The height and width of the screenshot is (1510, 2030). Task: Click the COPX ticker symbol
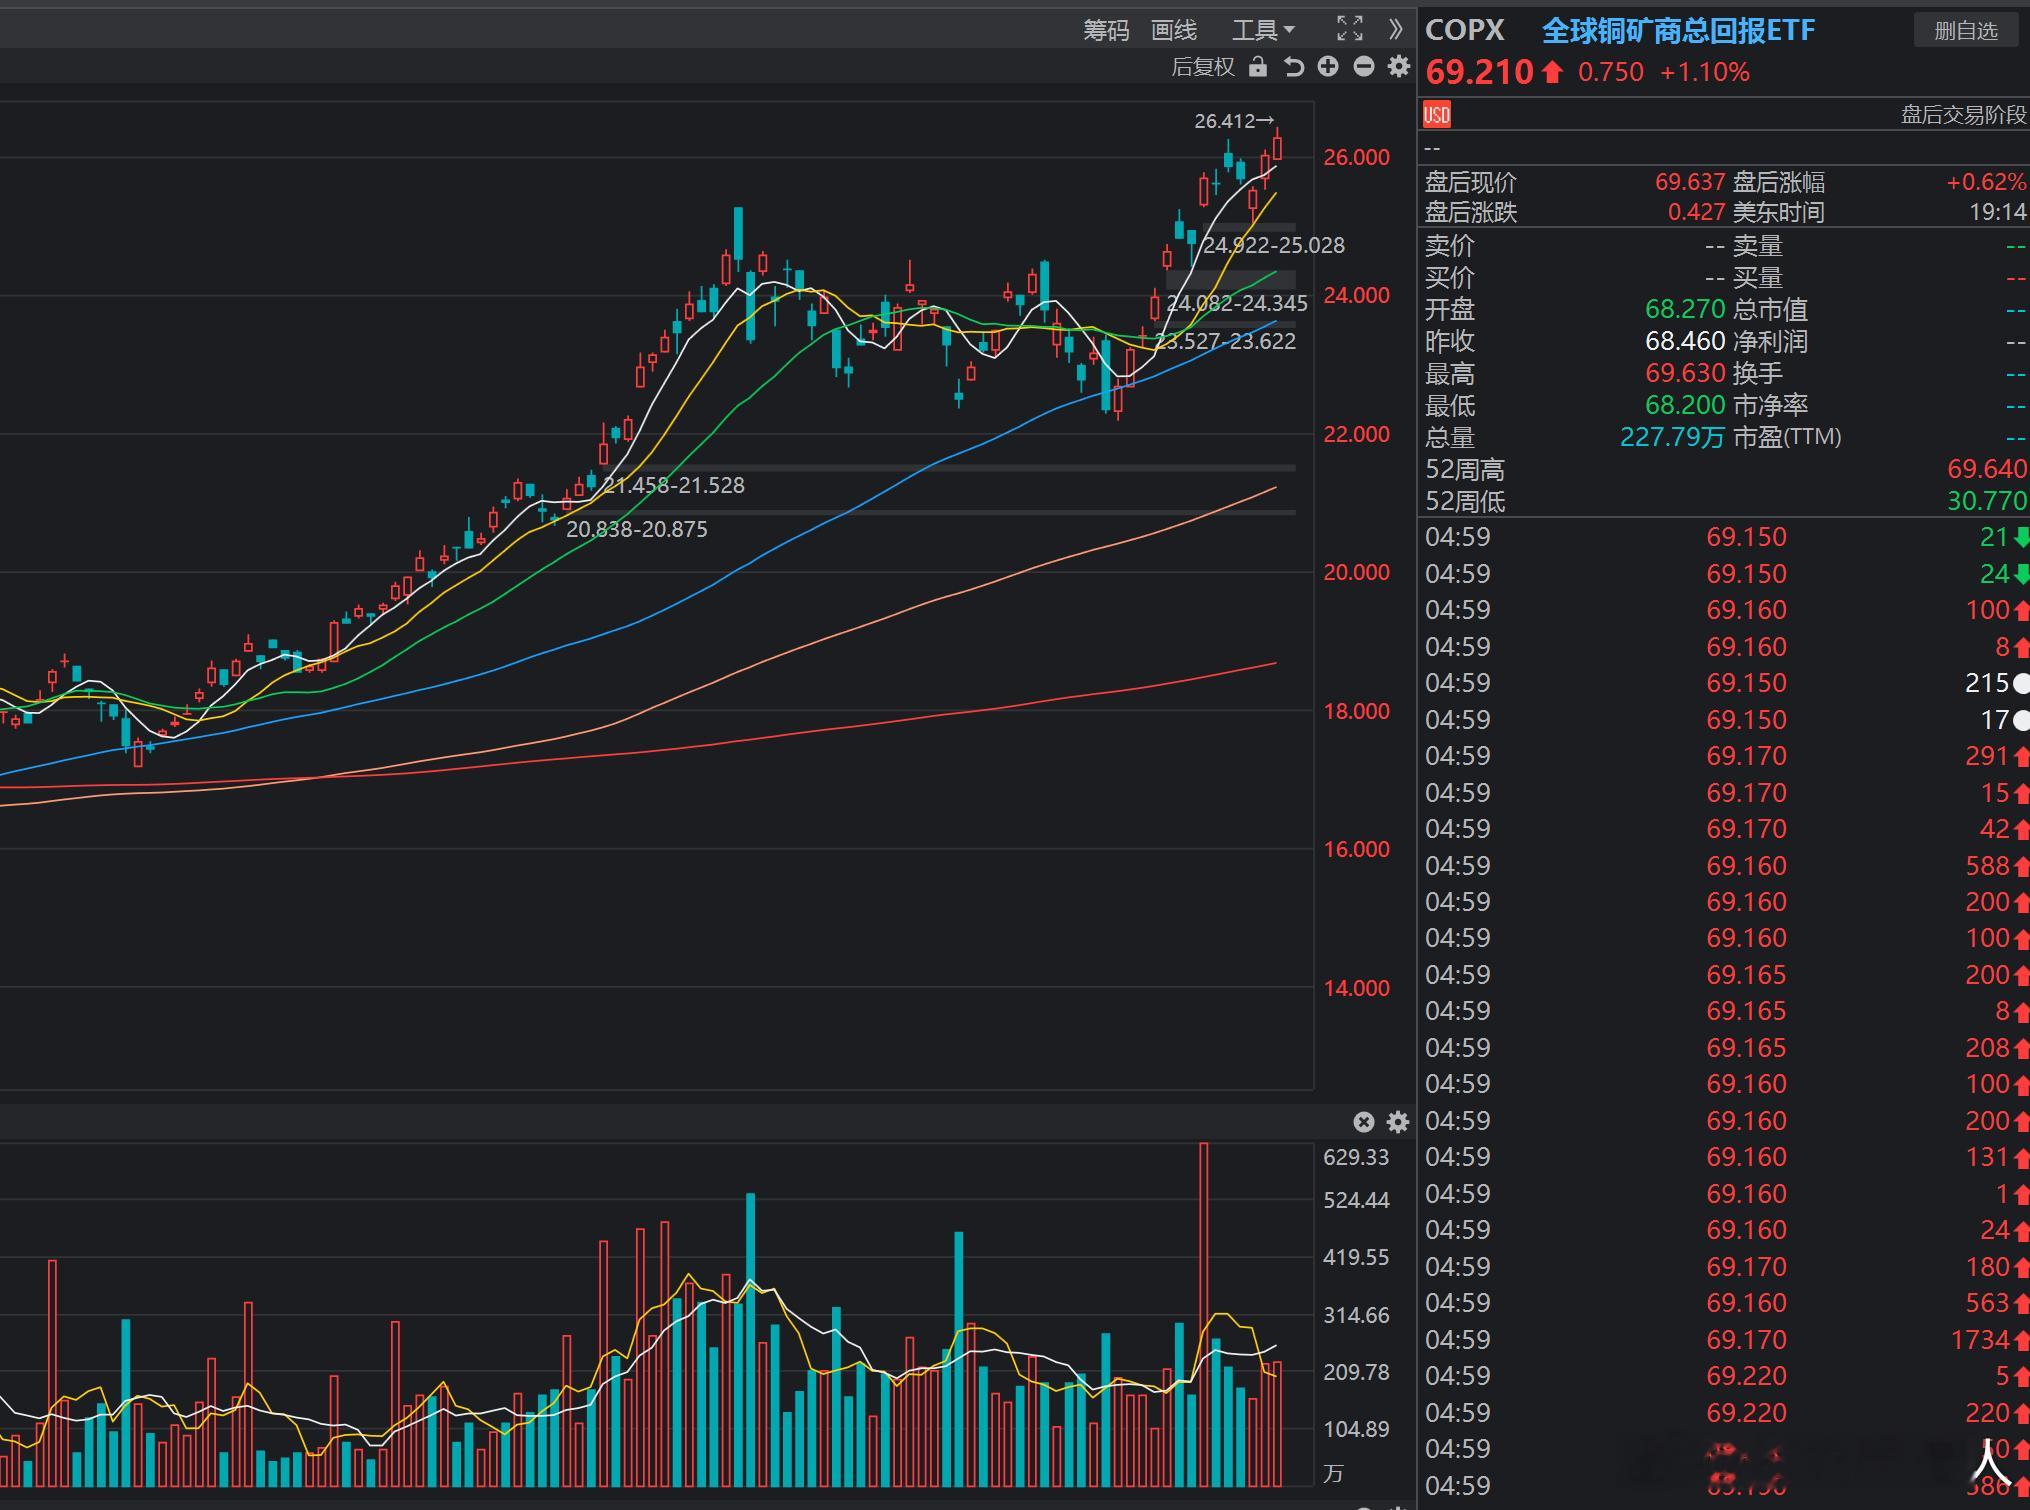(x=1465, y=30)
